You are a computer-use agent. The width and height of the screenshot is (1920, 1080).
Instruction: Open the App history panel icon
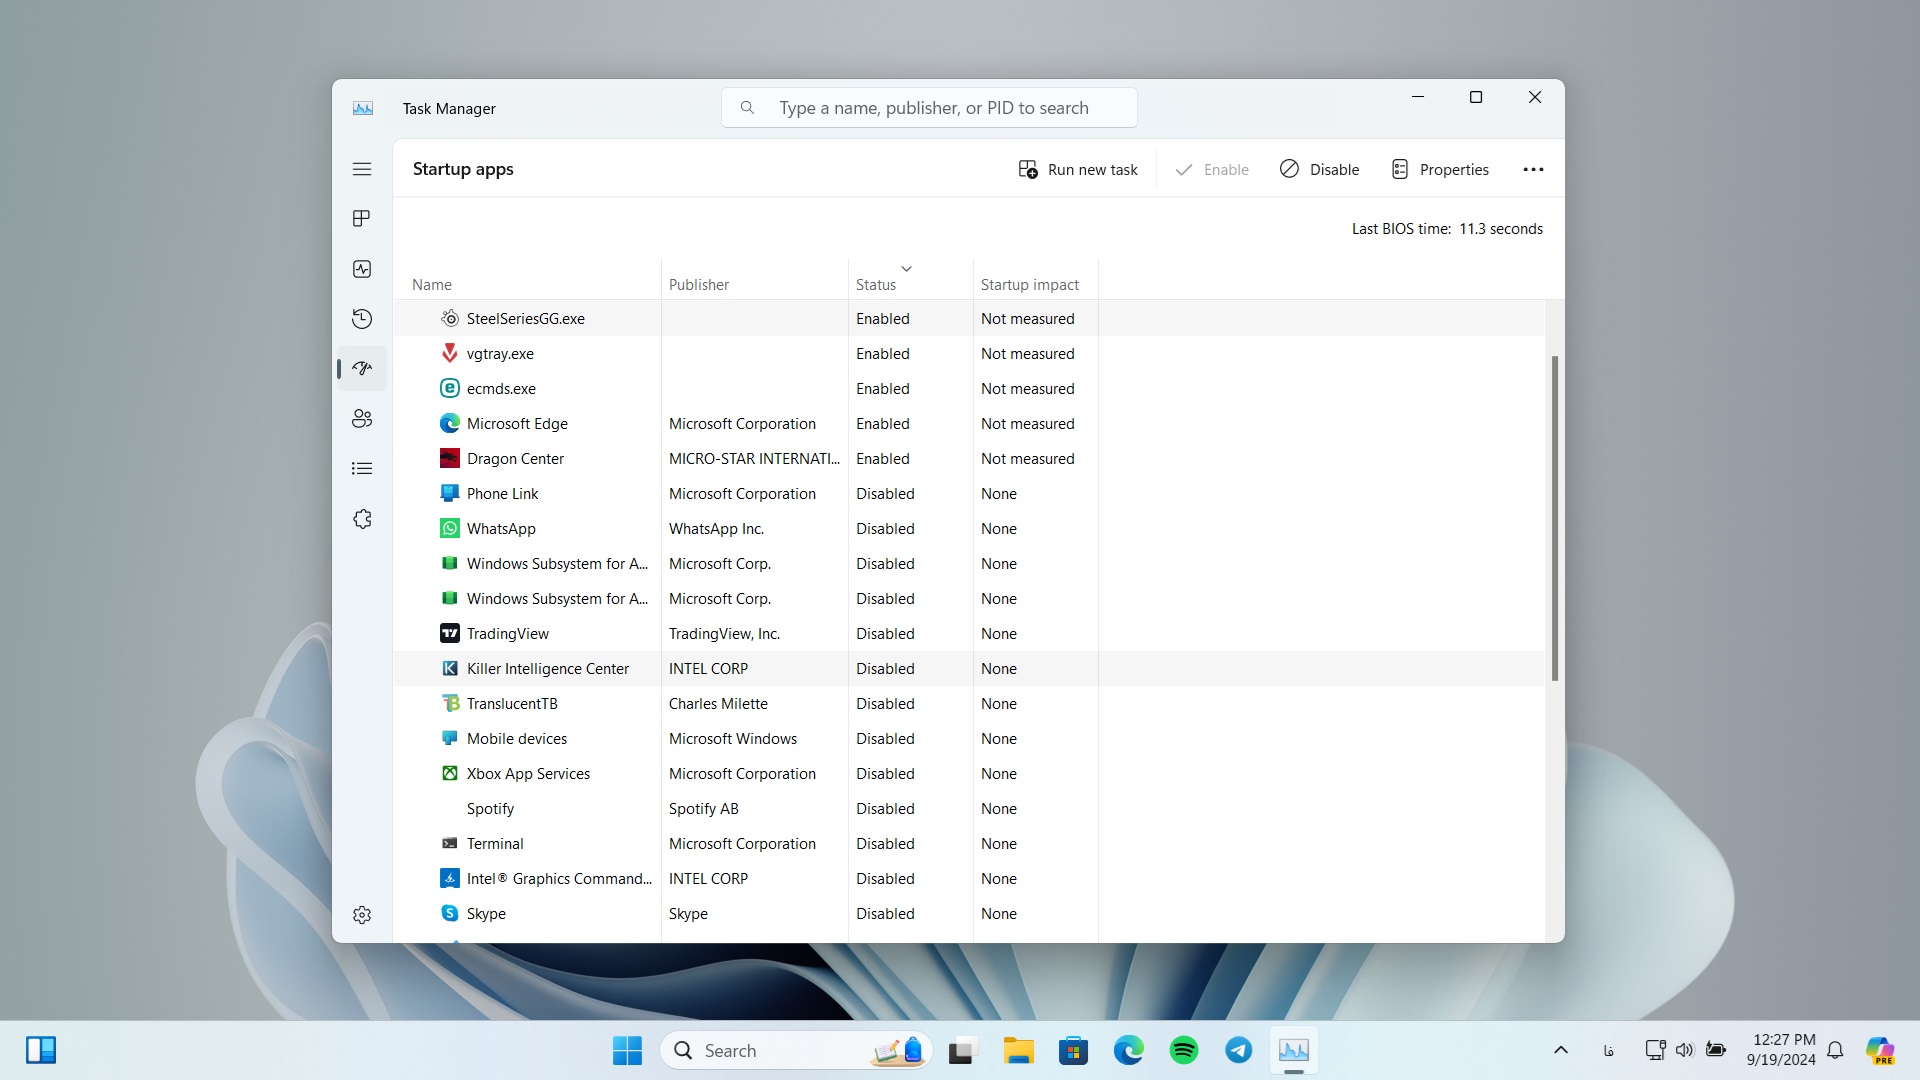[363, 318]
